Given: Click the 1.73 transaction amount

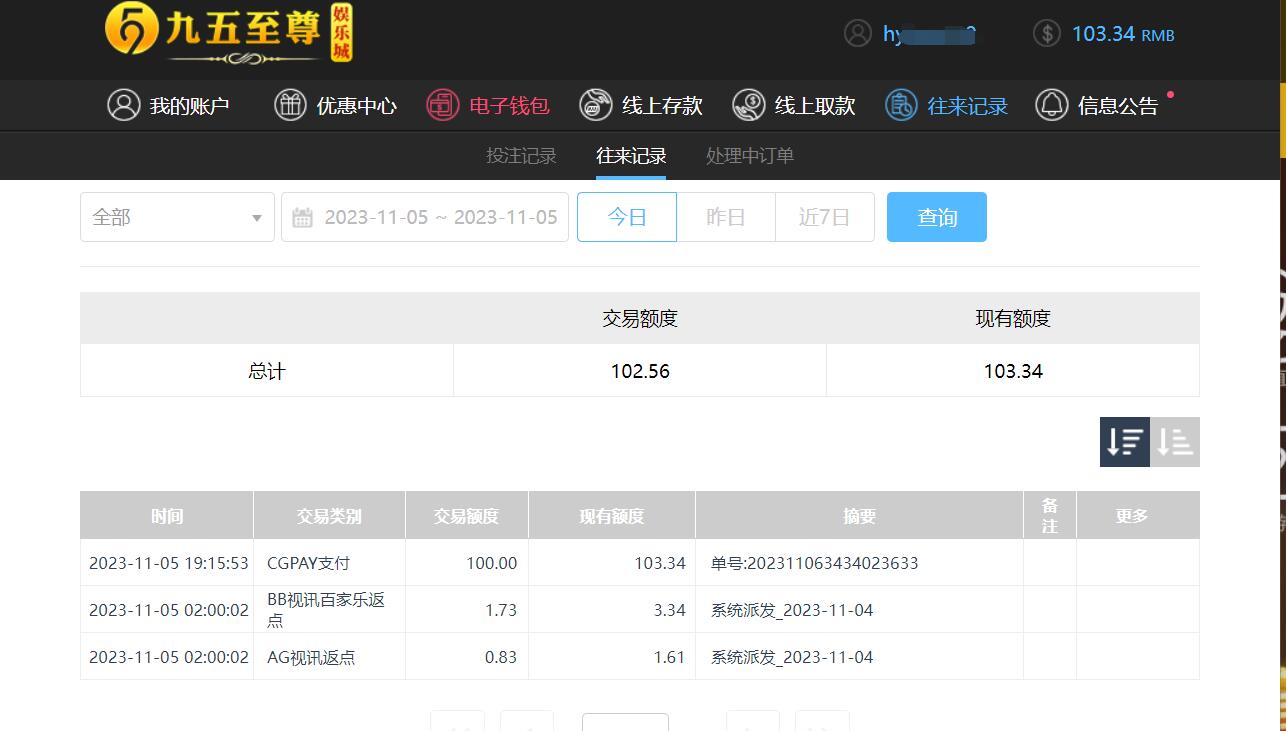Looking at the screenshot, I should tap(501, 610).
